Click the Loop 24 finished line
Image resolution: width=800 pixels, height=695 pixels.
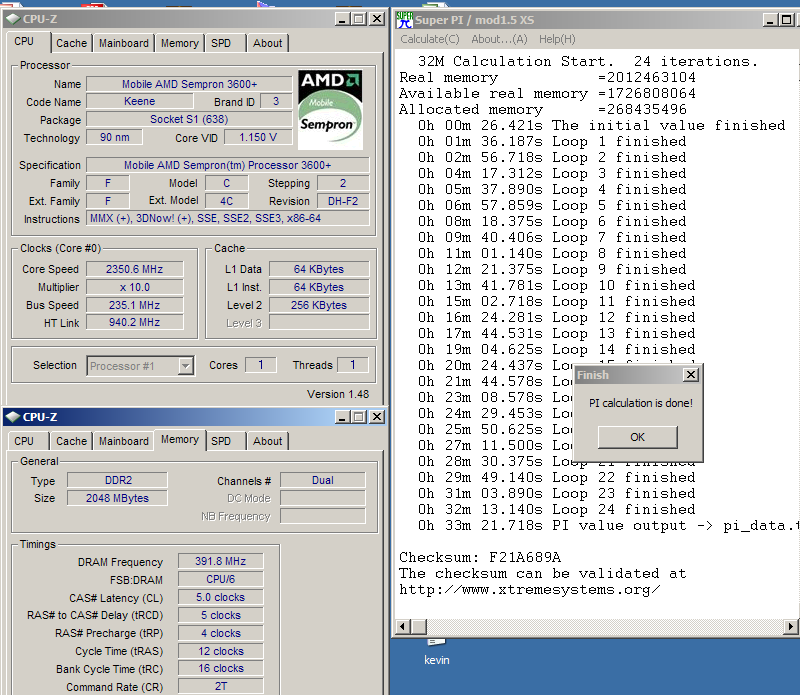pos(557,509)
